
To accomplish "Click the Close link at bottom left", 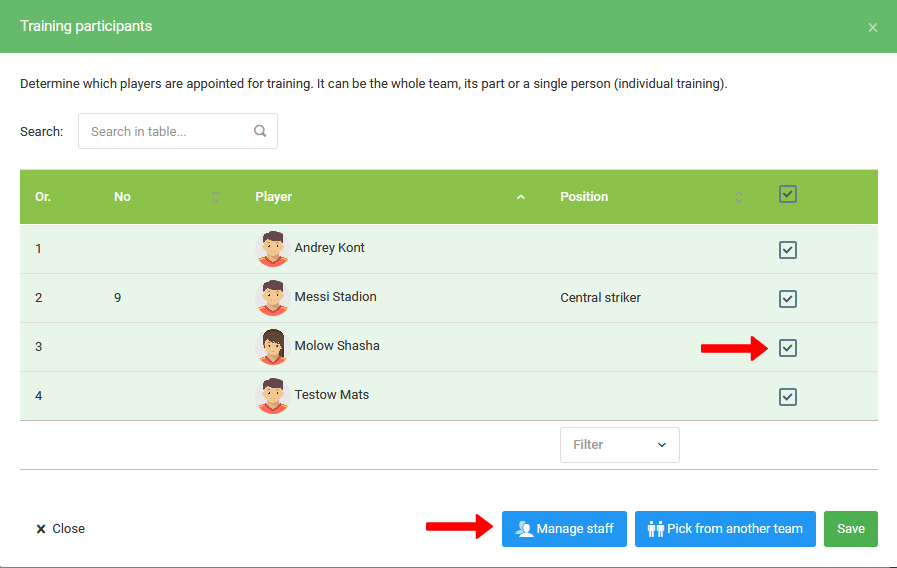I will [x=61, y=529].
